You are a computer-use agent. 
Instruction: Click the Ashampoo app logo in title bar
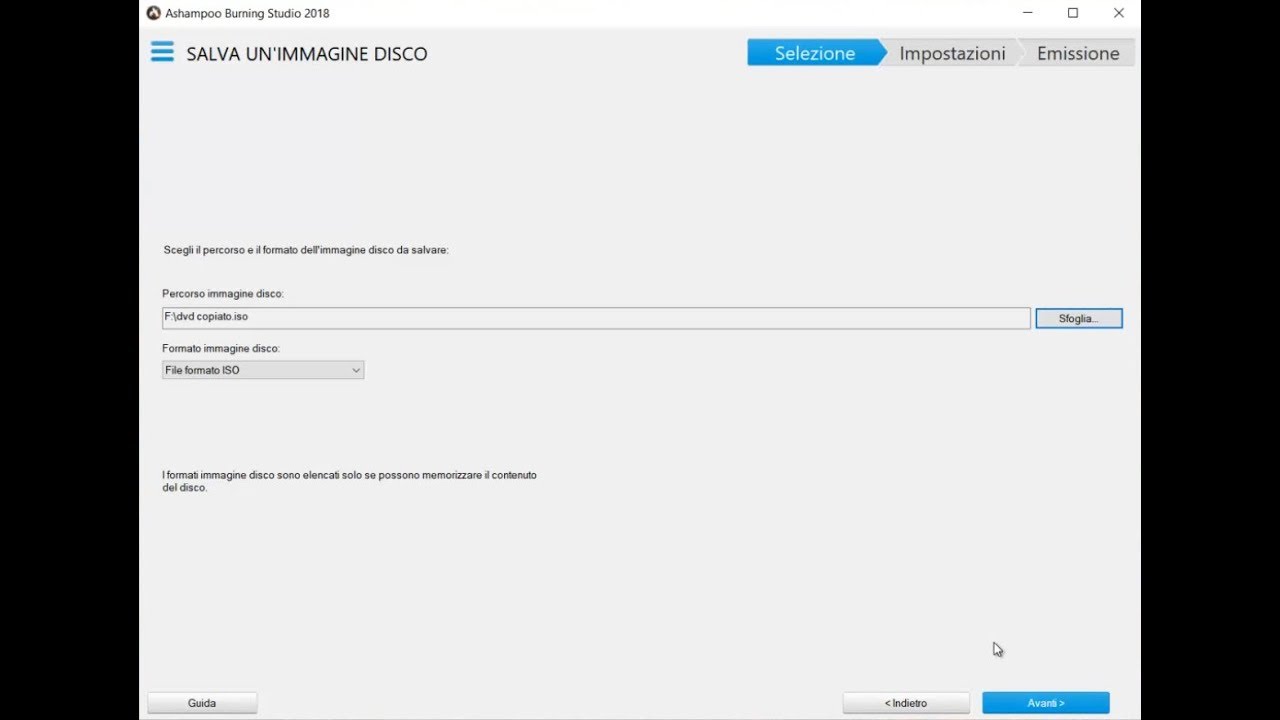point(153,13)
